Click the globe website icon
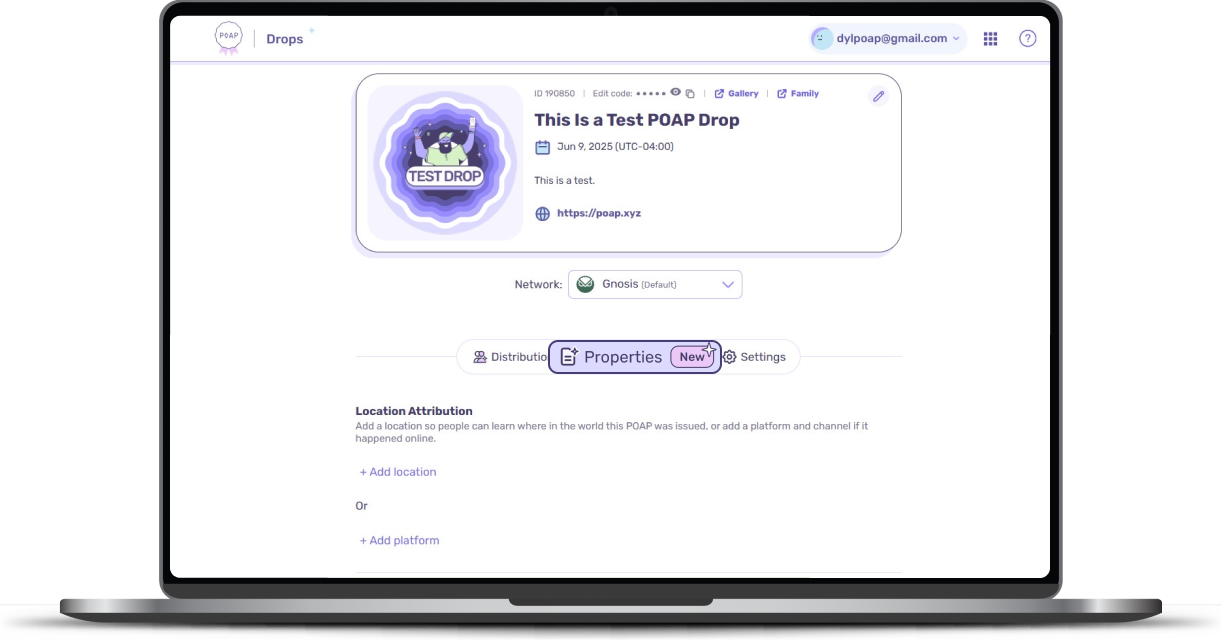 [x=542, y=213]
